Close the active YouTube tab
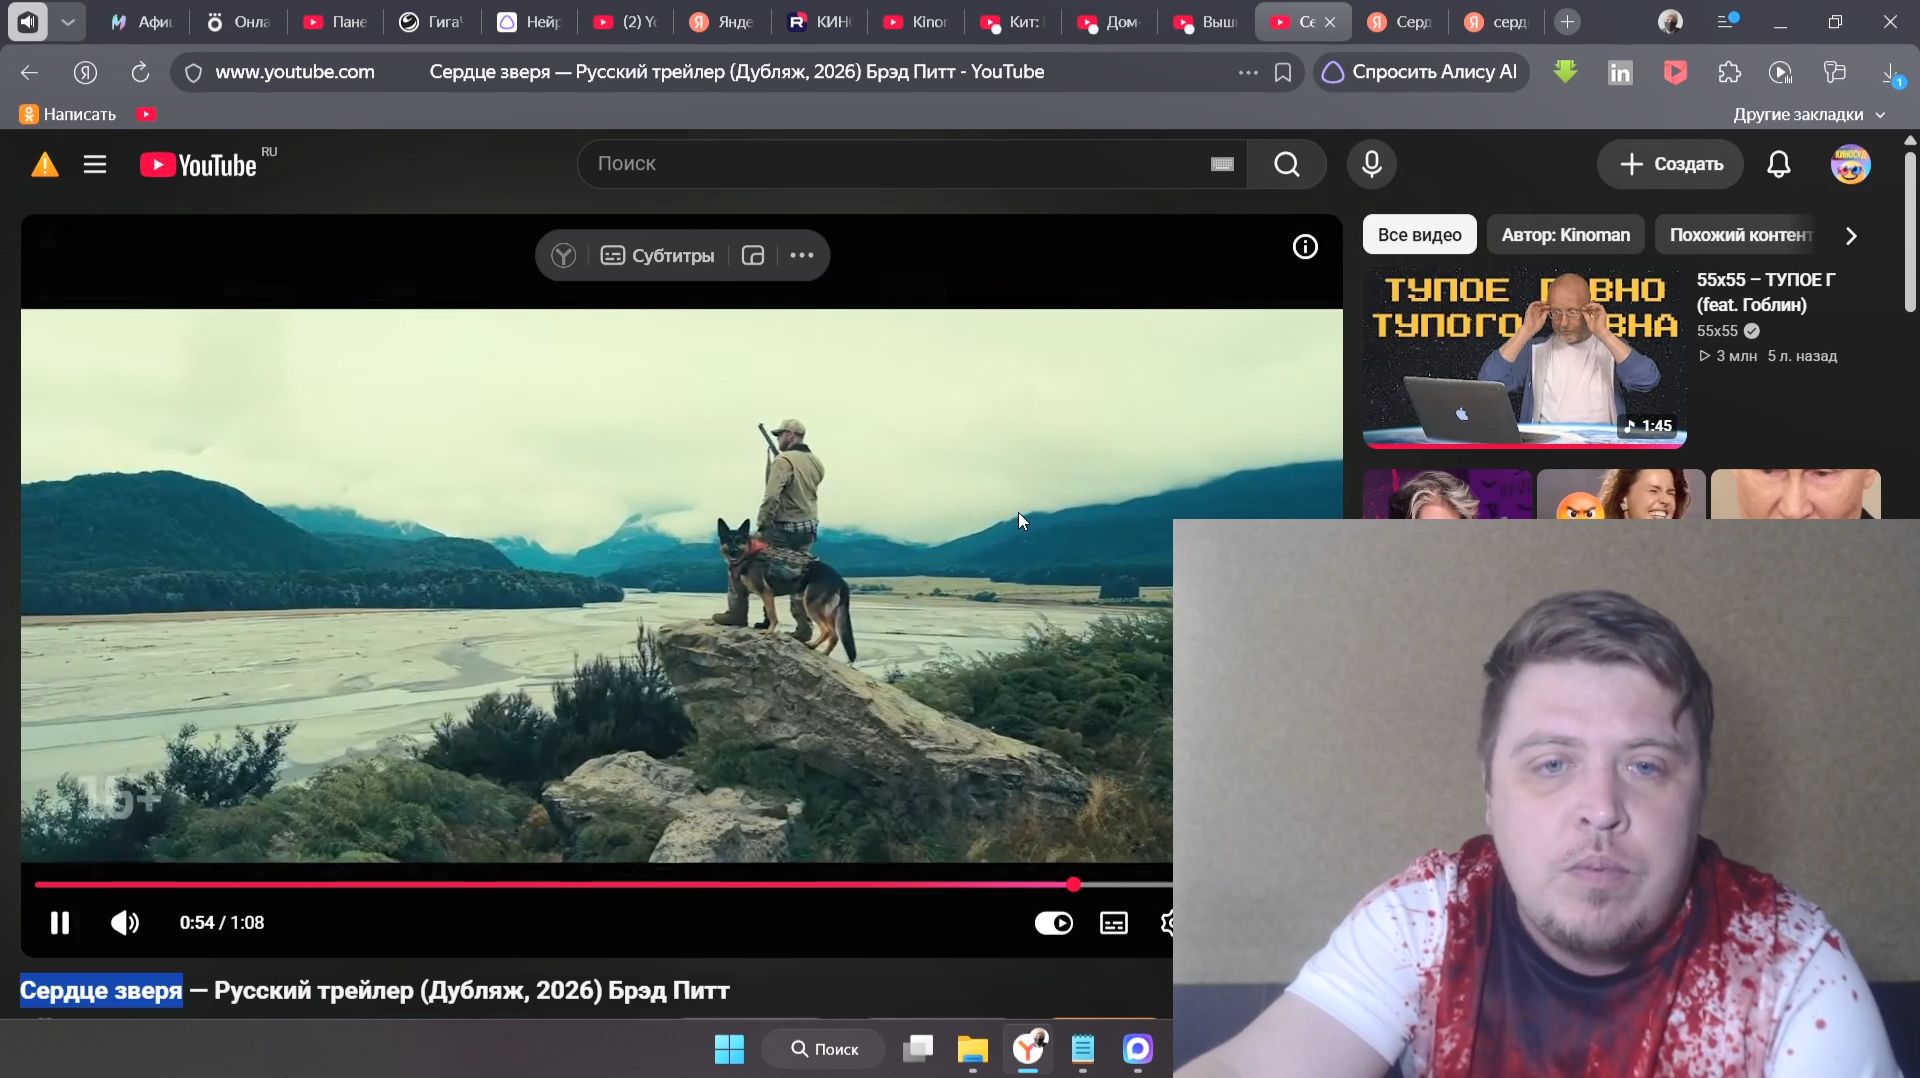The image size is (1920, 1078). 1330,22
